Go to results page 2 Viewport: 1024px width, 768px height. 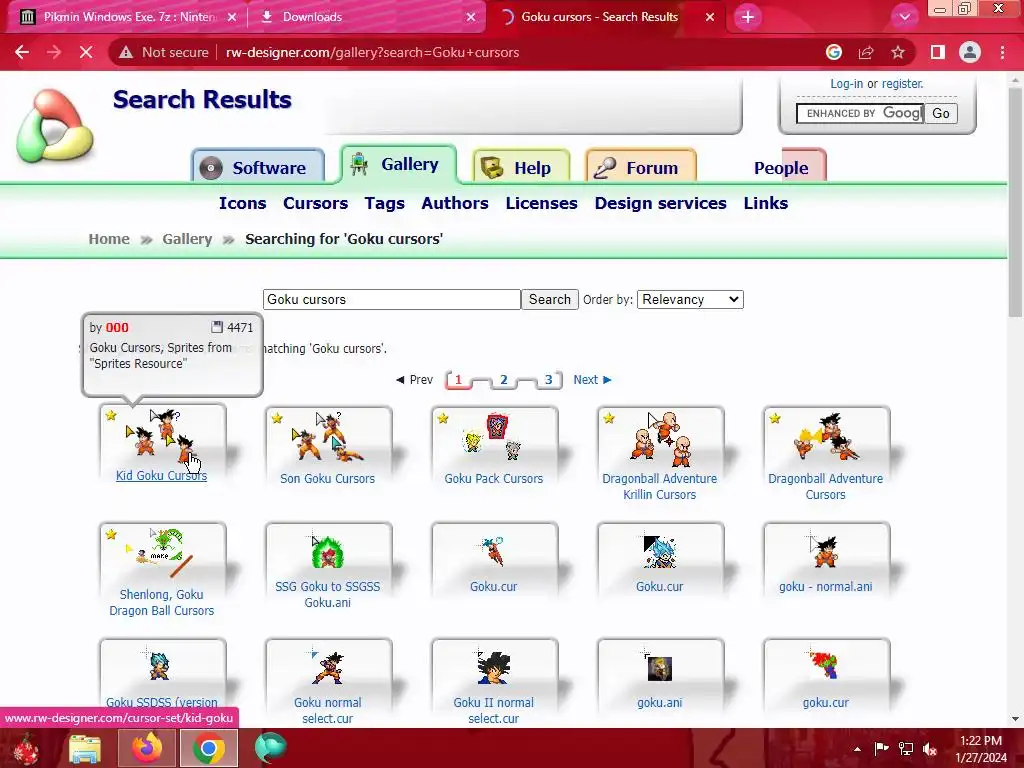504,379
